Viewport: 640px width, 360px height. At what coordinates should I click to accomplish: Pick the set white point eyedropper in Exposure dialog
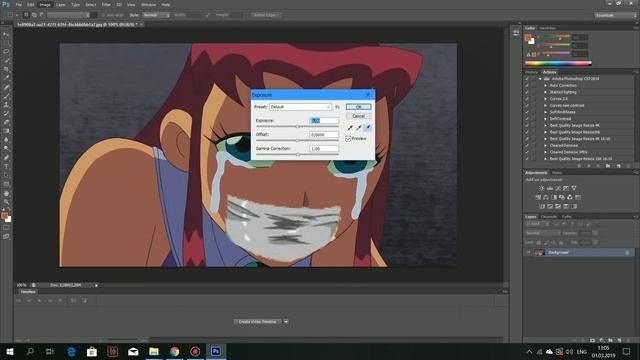tap(368, 128)
